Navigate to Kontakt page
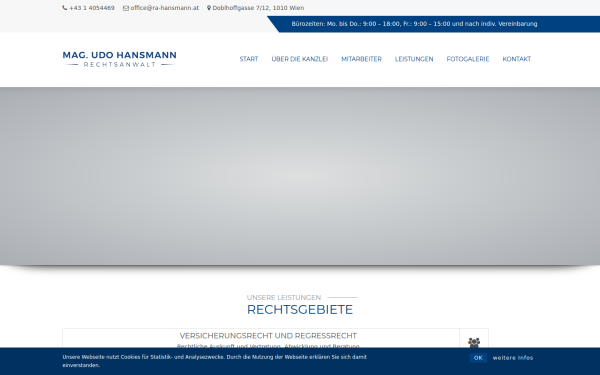 tap(517, 59)
